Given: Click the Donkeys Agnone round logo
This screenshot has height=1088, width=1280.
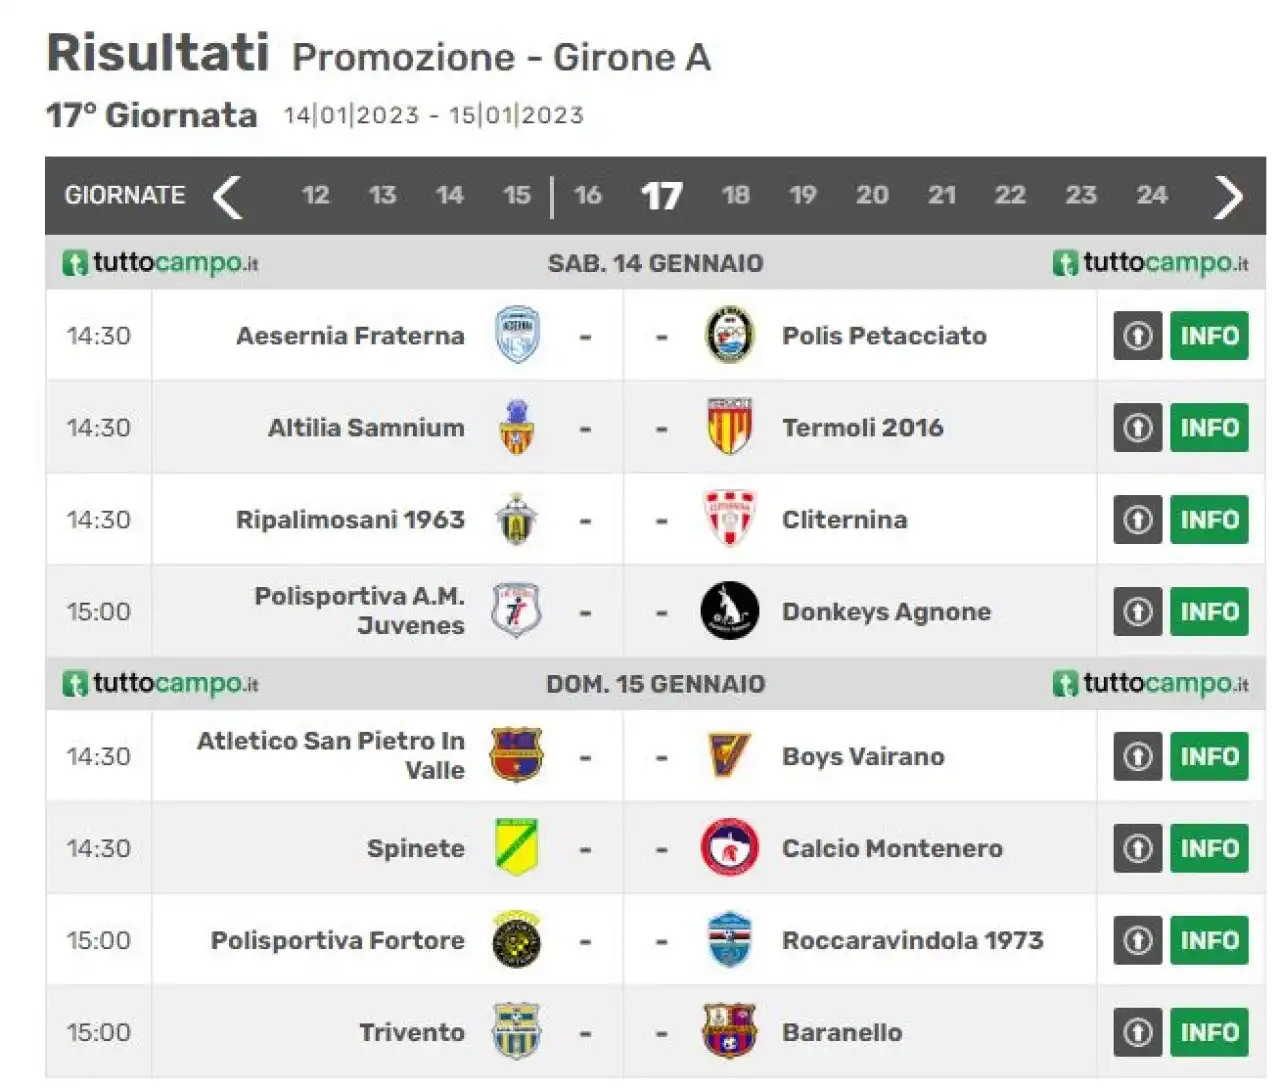Looking at the screenshot, I should coord(729,611).
